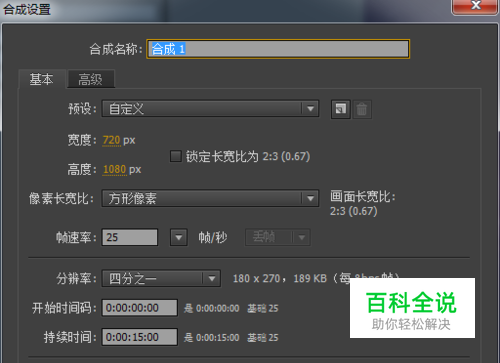The image size is (500, 363).
Task: Click the height value 1080
Action: (115, 169)
